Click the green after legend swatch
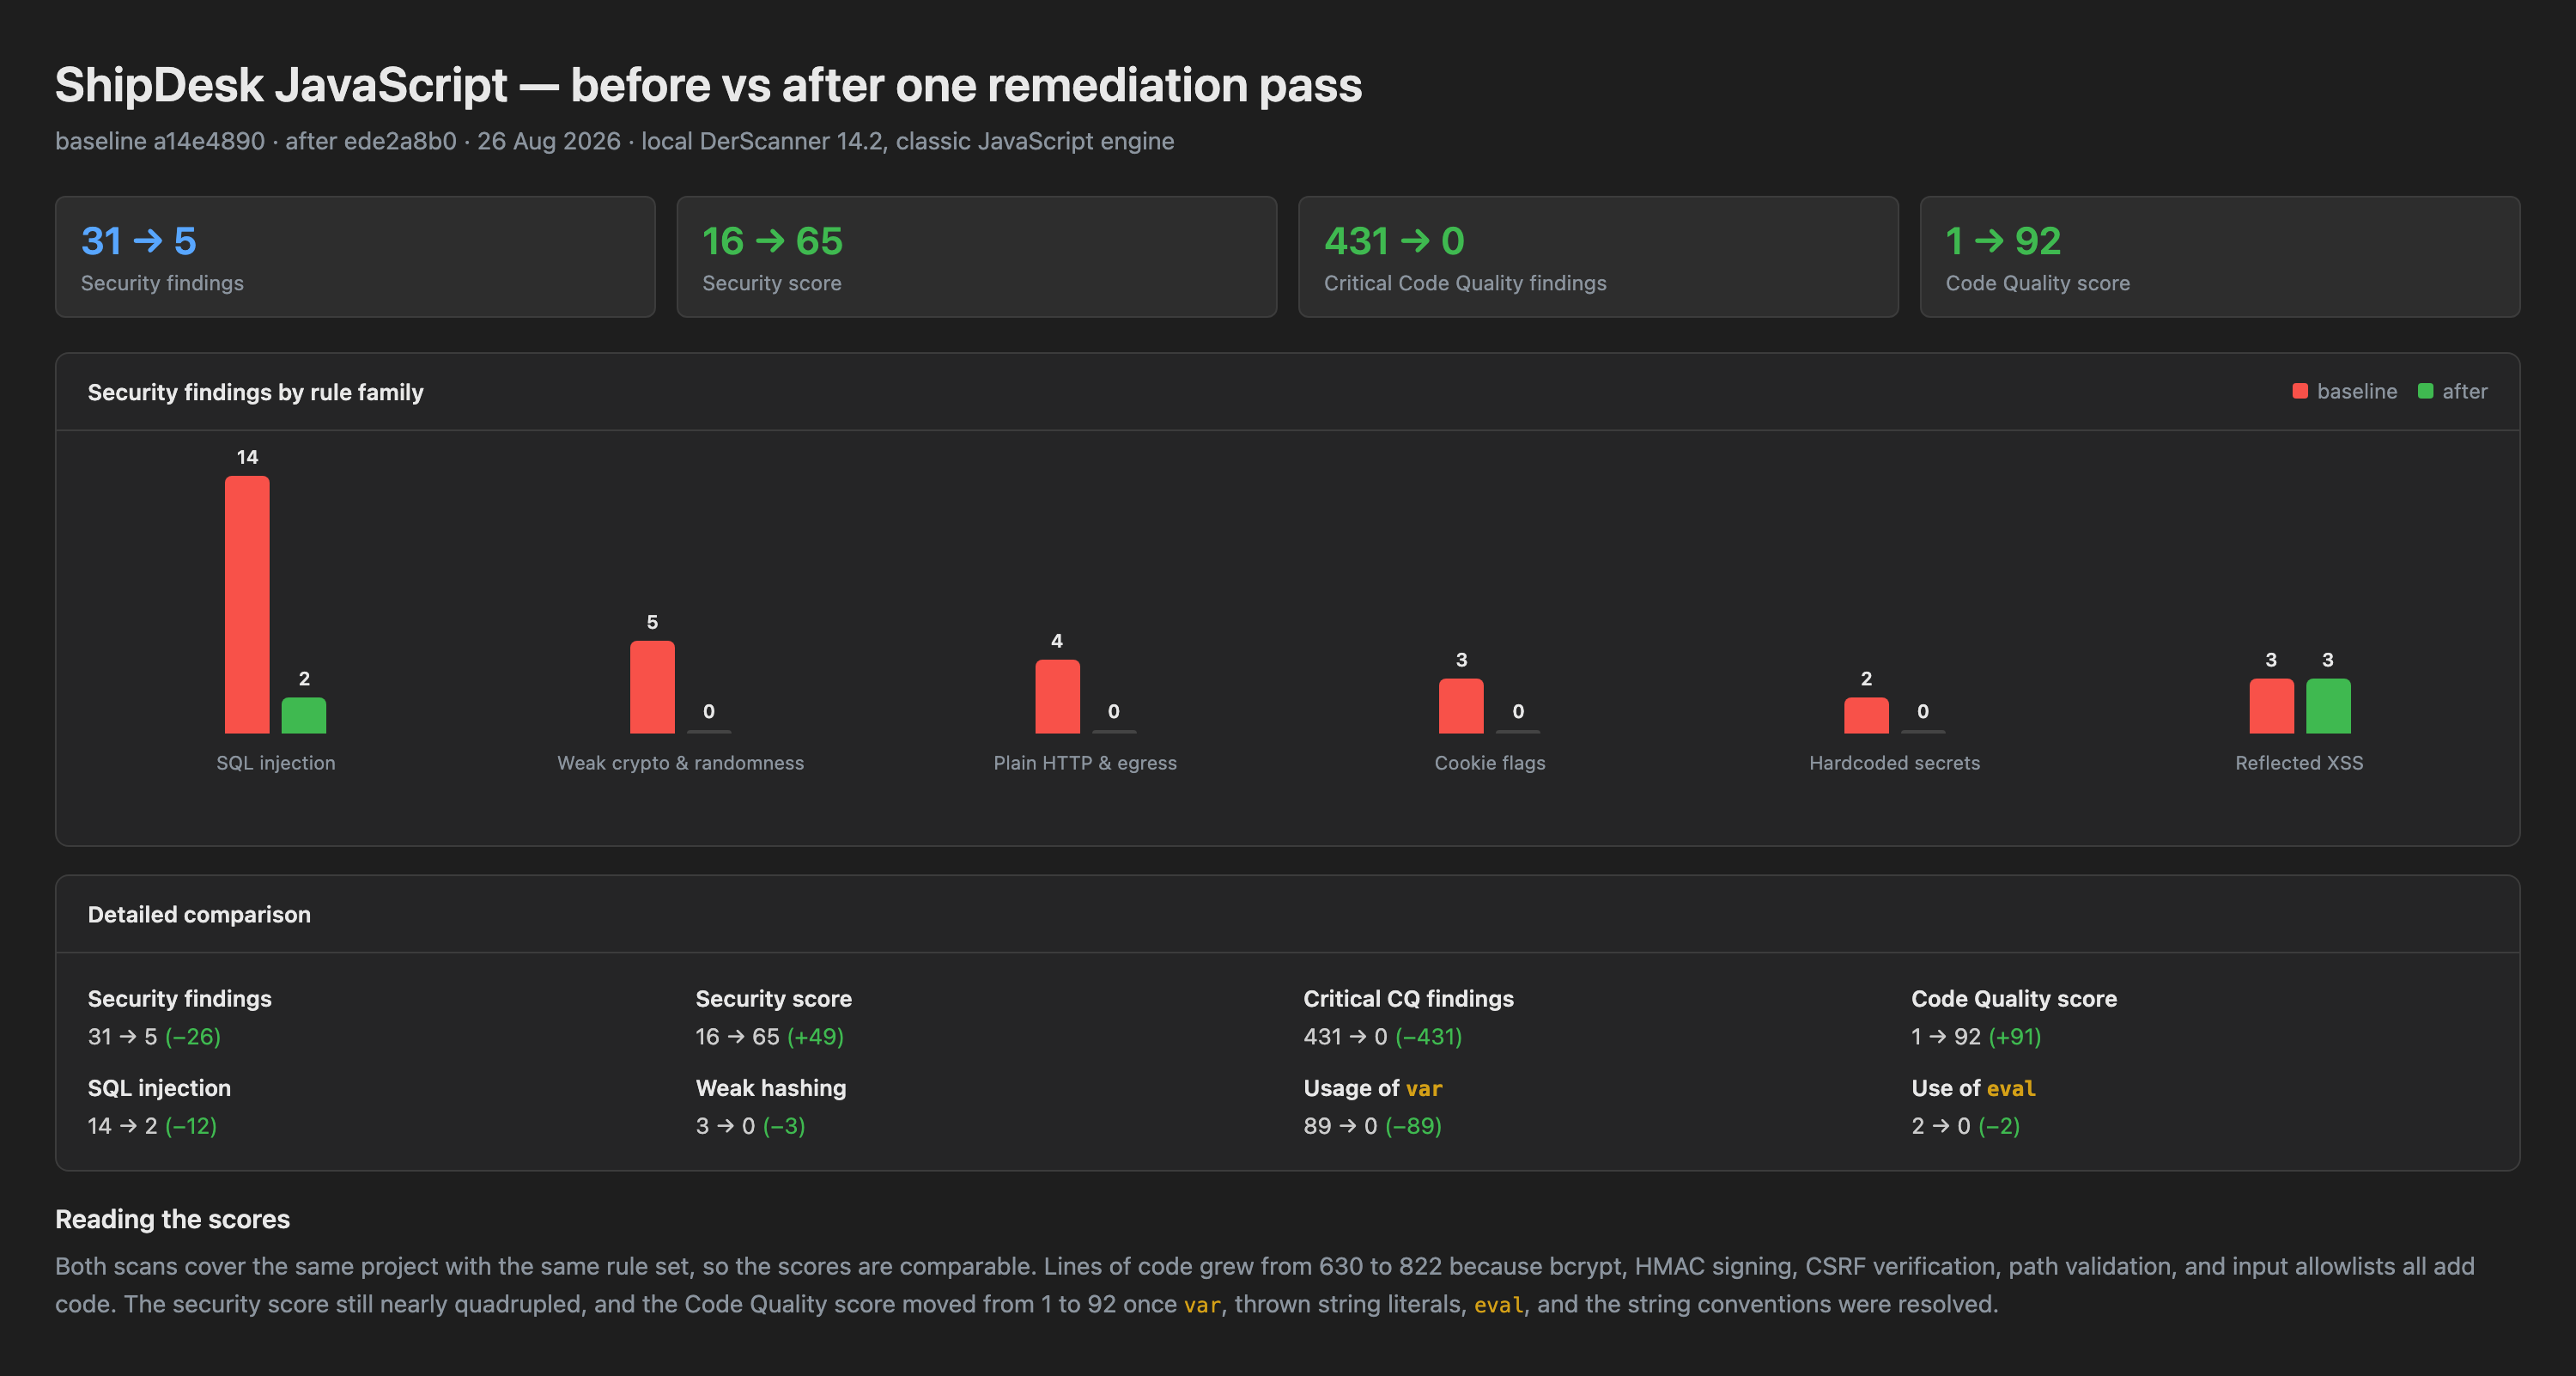 pyautogui.click(x=2425, y=391)
